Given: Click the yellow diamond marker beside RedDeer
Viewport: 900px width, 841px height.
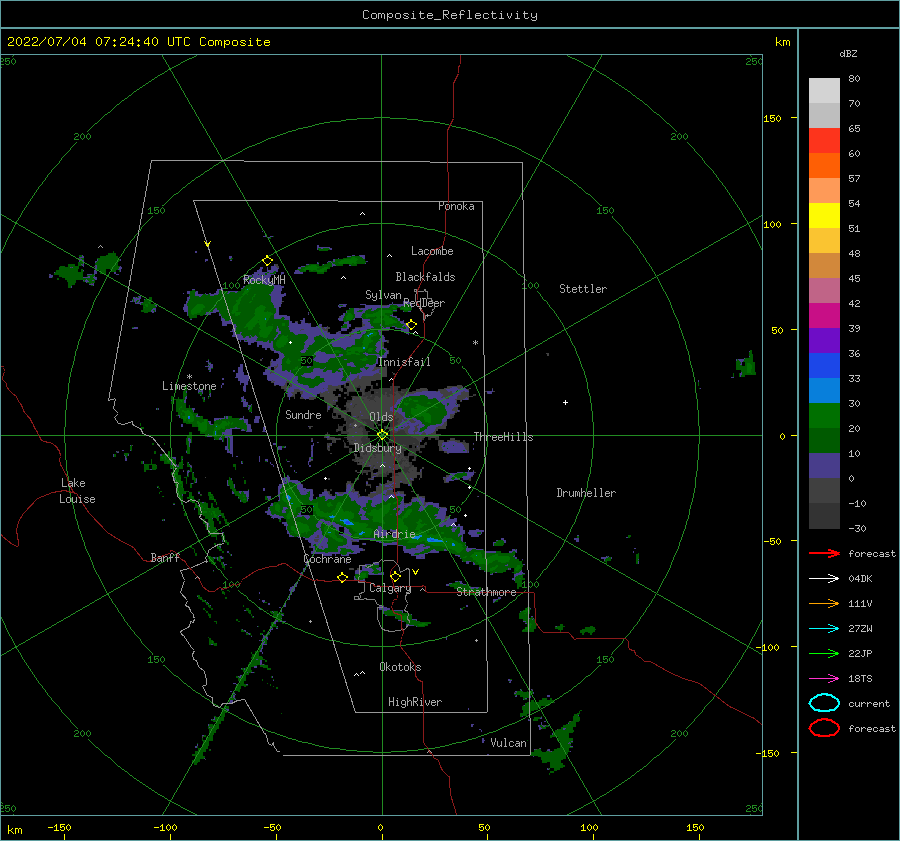Looking at the screenshot, I should click(412, 325).
